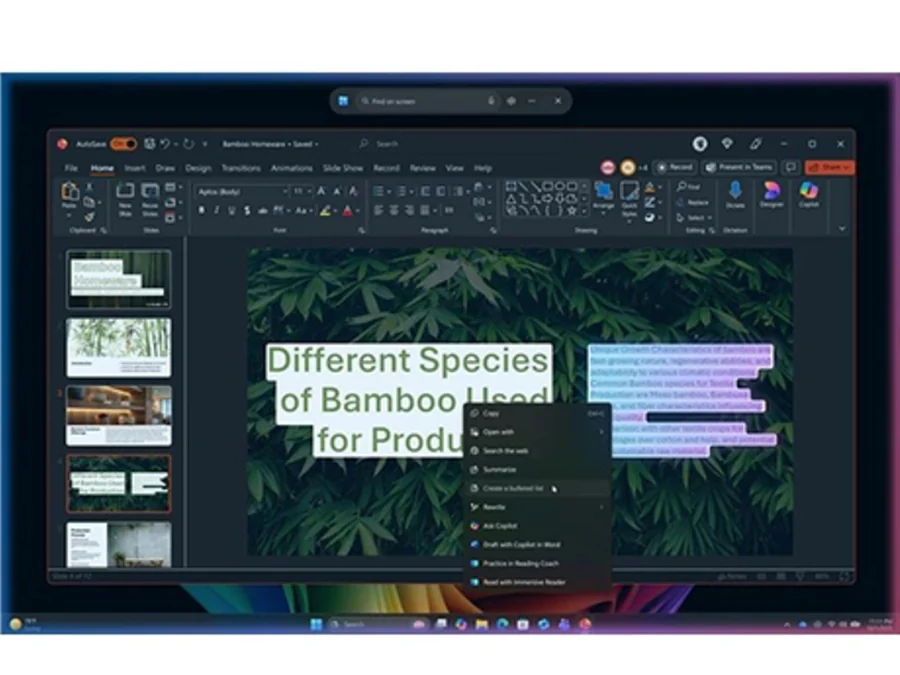Click the Record button beside Present in Teams
The image size is (900, 675).
[675, 167]
